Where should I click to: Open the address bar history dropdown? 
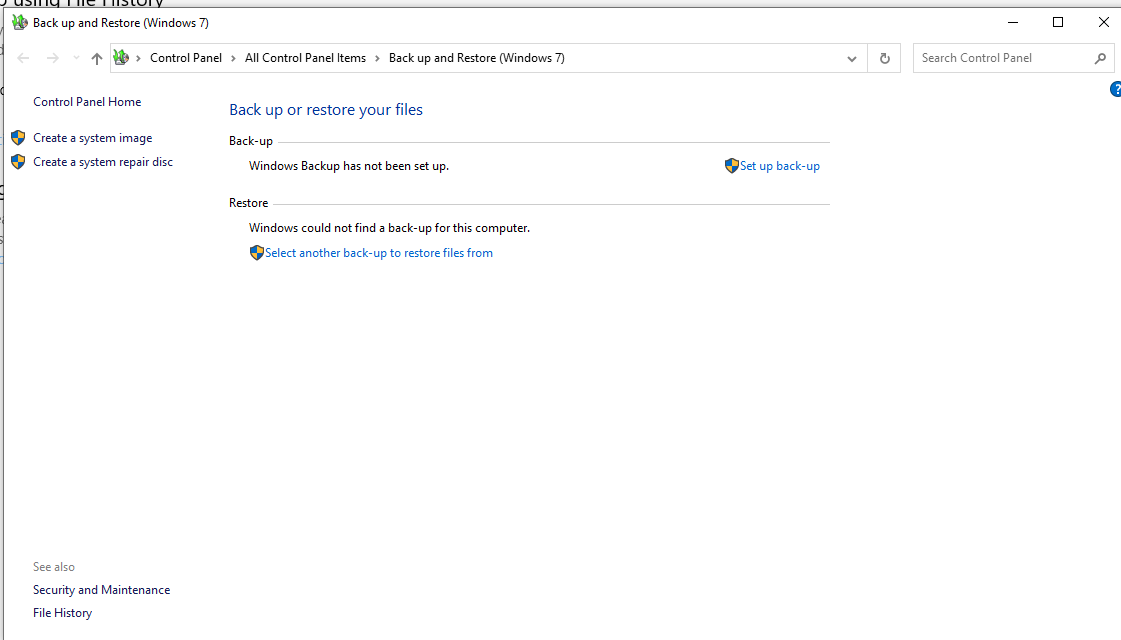tap(851, 59)
